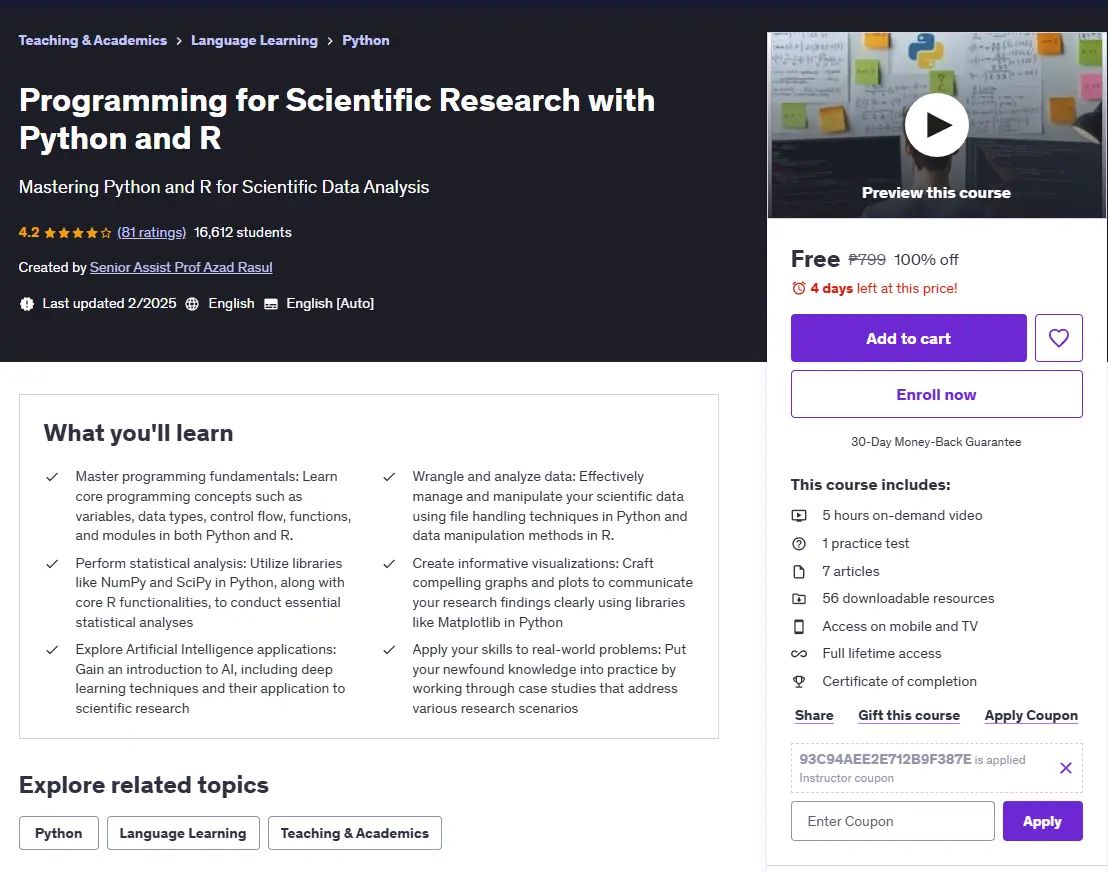The height and width of the screenshot is (872, 1108).
Task: Click Add to cart button
Action: [909, 338]
